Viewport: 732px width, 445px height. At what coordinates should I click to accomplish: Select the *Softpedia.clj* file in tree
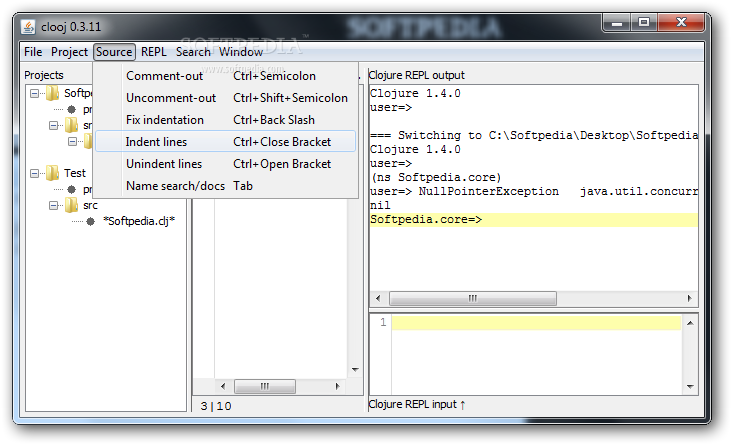click(x=139, y=221)
